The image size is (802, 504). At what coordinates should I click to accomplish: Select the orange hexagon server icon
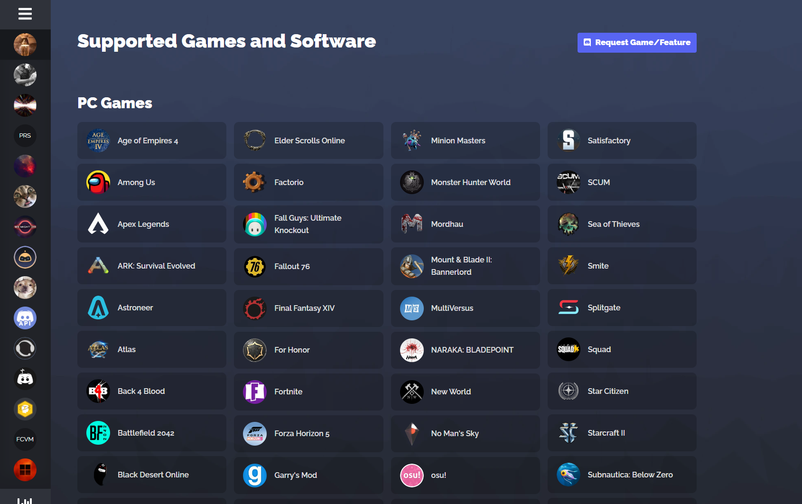coord(25,409)
